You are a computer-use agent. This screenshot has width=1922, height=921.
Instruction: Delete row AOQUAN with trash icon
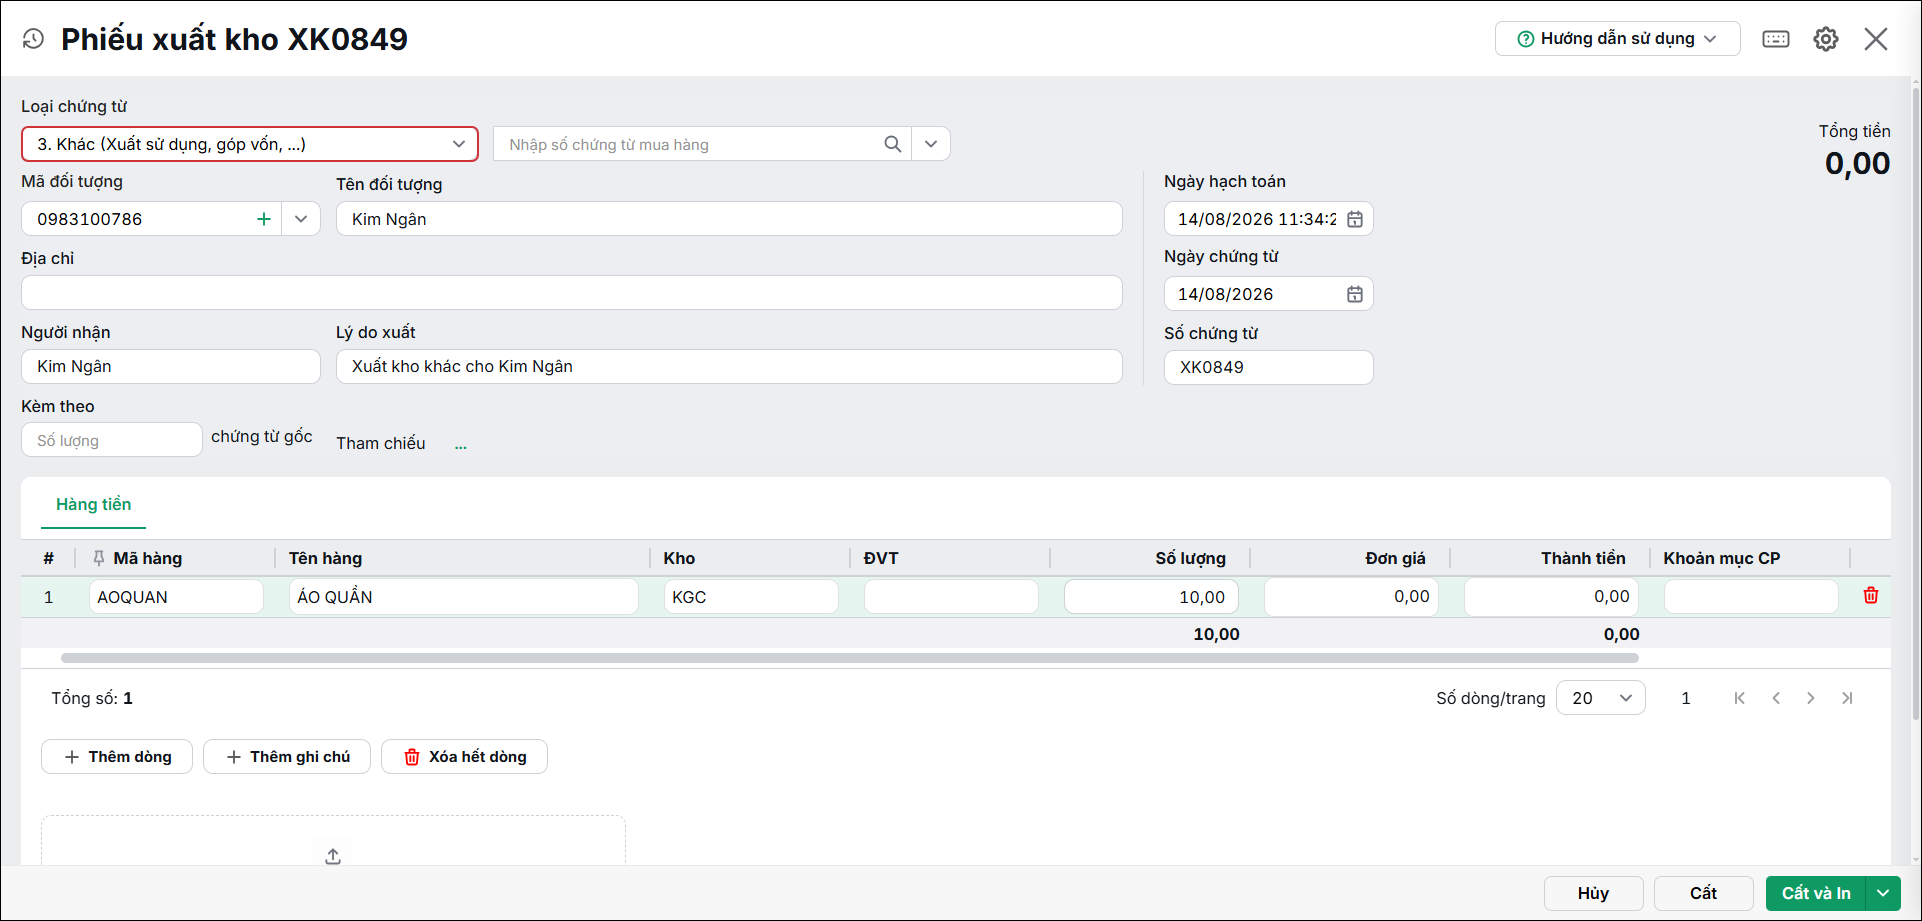(1871, 596)
